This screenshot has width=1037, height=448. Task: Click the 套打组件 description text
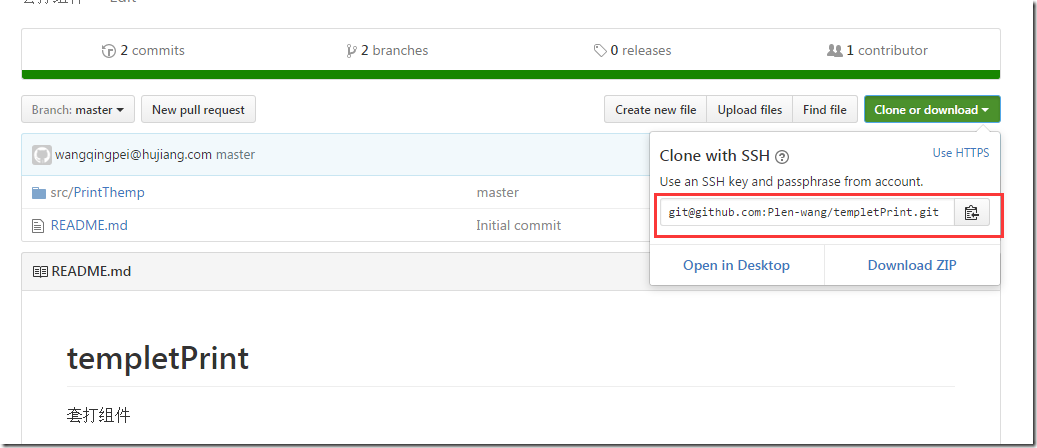(99, 416)
